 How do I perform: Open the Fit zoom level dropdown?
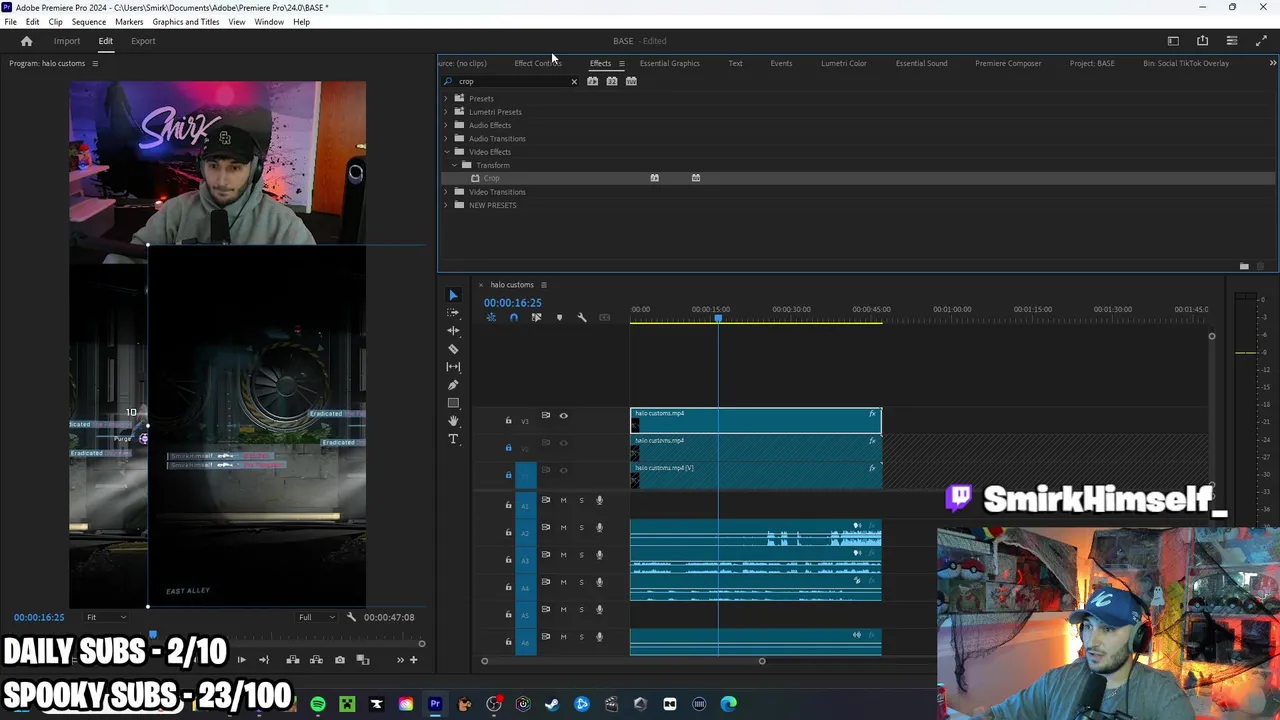tap(106, 617)
